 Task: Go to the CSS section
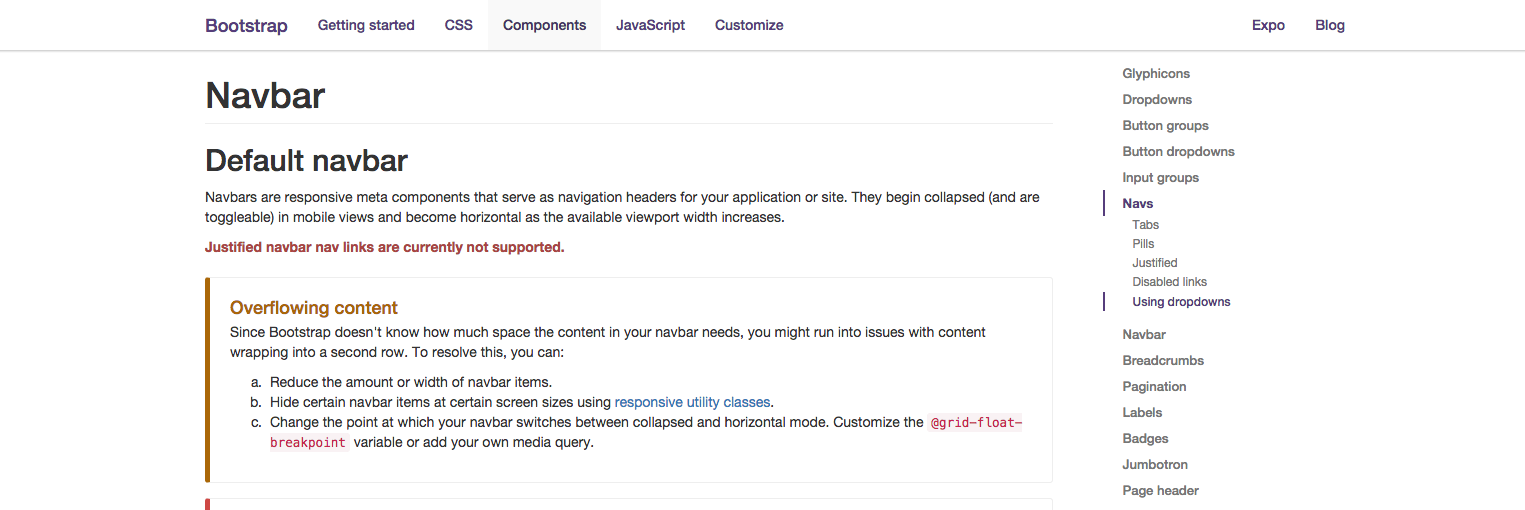pos(459,25)
